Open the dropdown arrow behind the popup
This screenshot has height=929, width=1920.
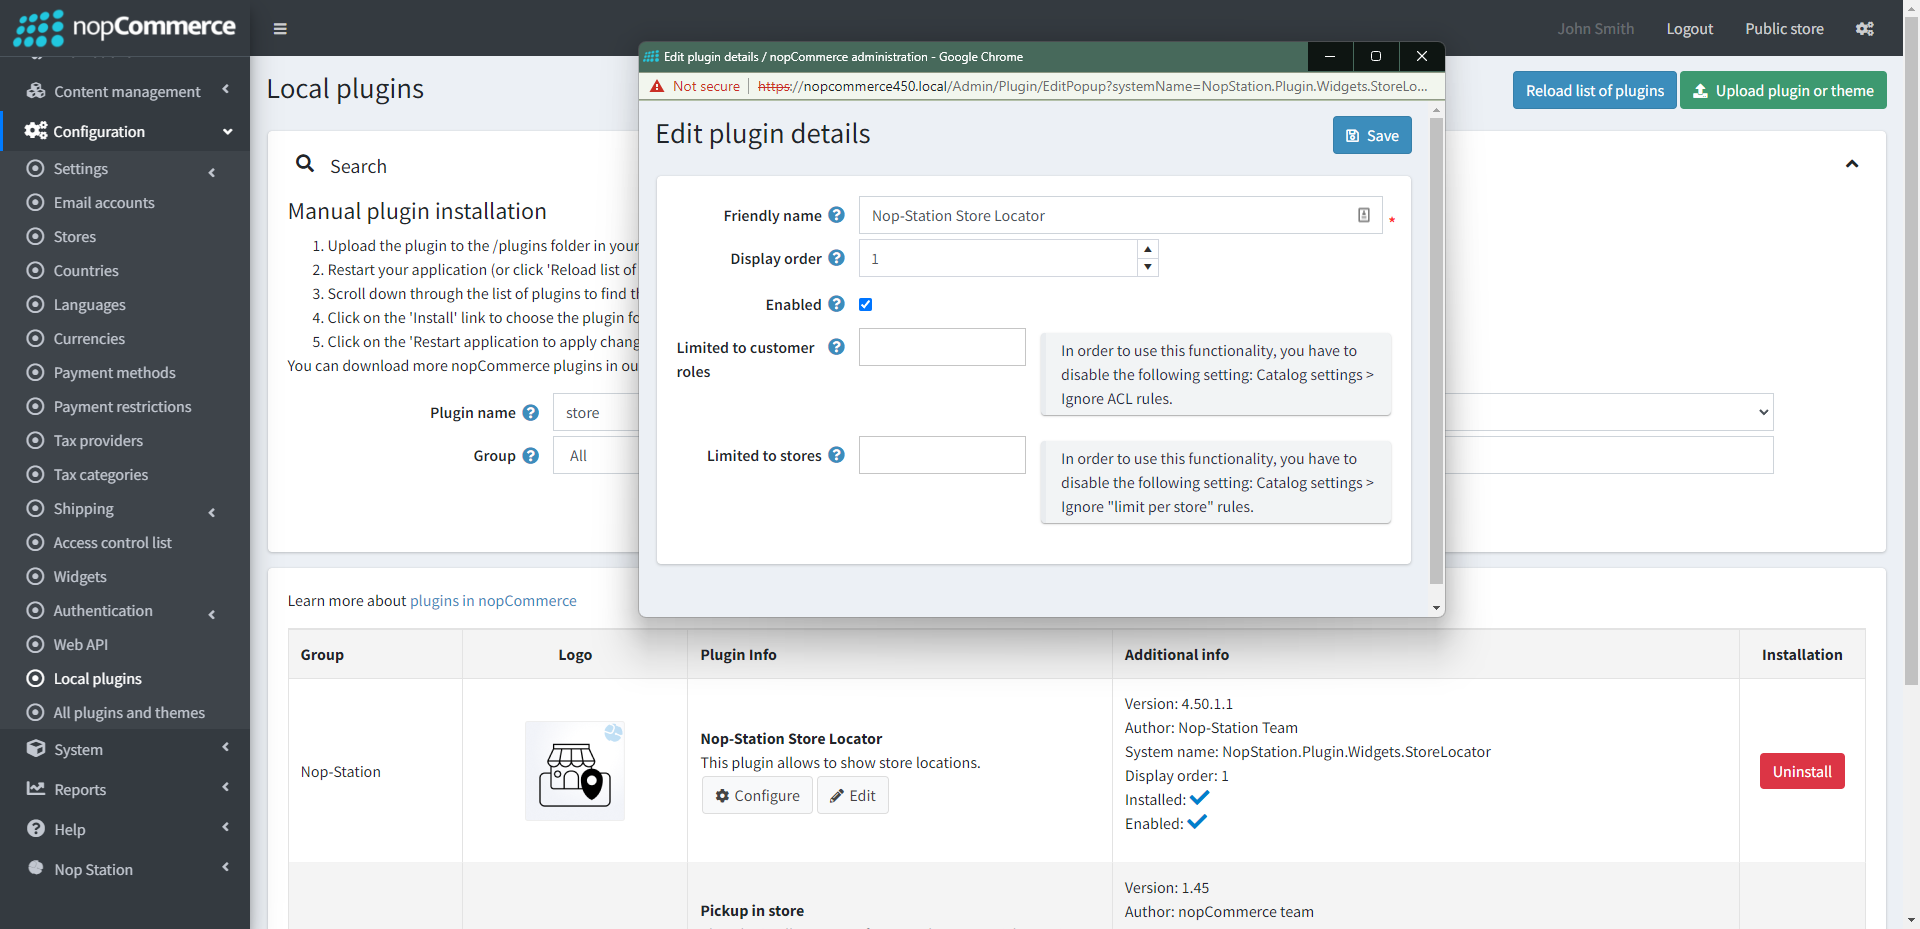[1763, 412]
